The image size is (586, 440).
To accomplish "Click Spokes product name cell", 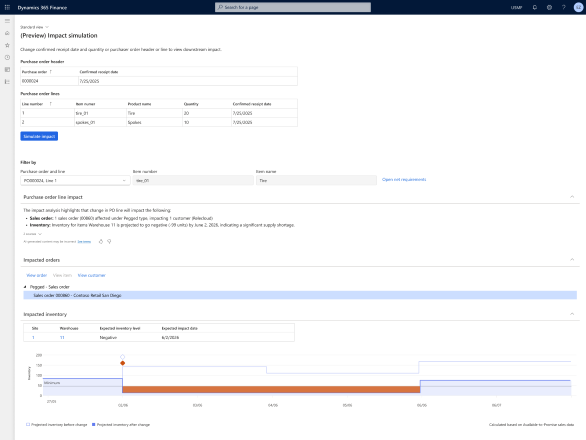I will (x=154, y=122).
